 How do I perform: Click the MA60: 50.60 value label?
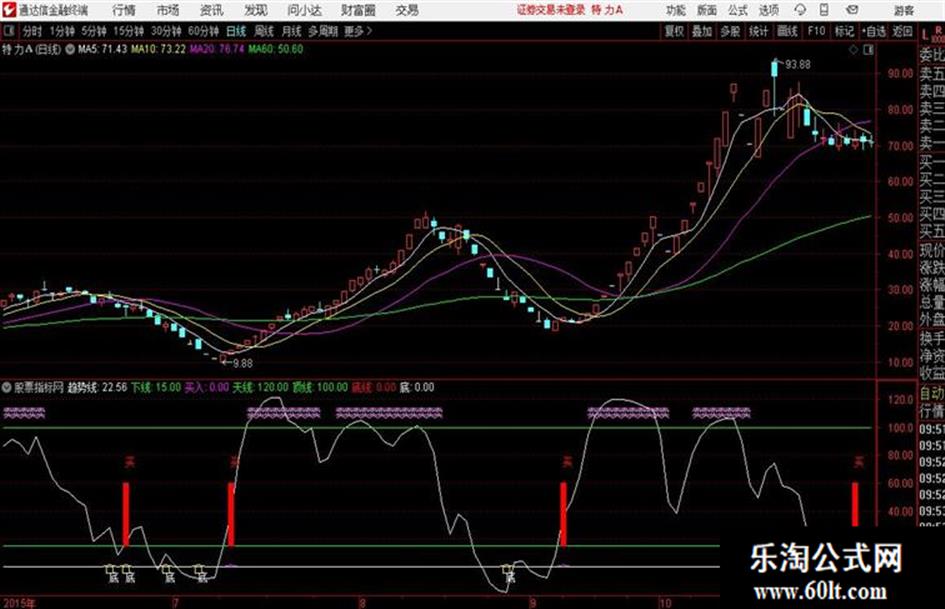275,49
